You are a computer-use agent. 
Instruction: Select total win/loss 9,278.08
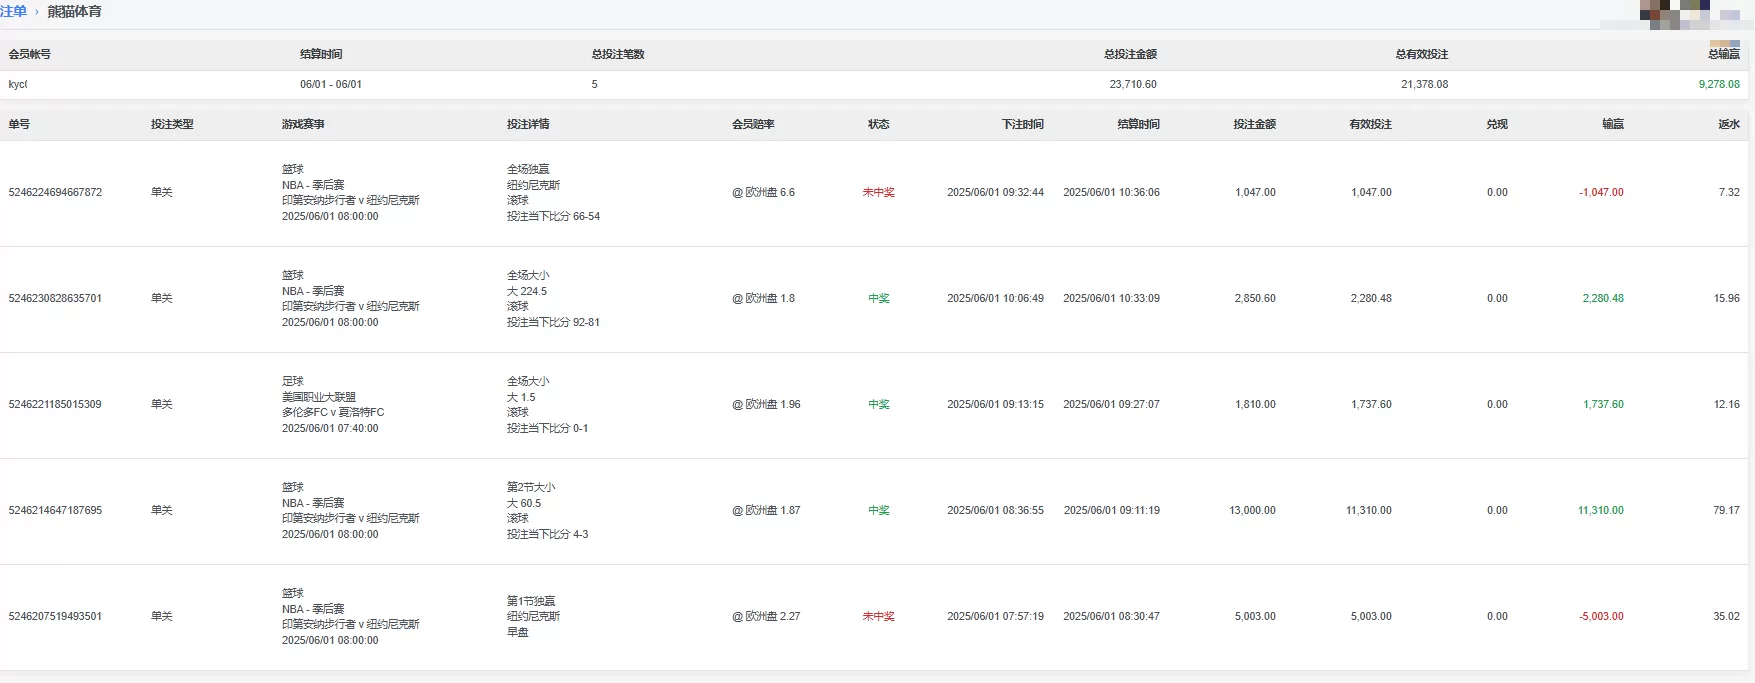1719,84
